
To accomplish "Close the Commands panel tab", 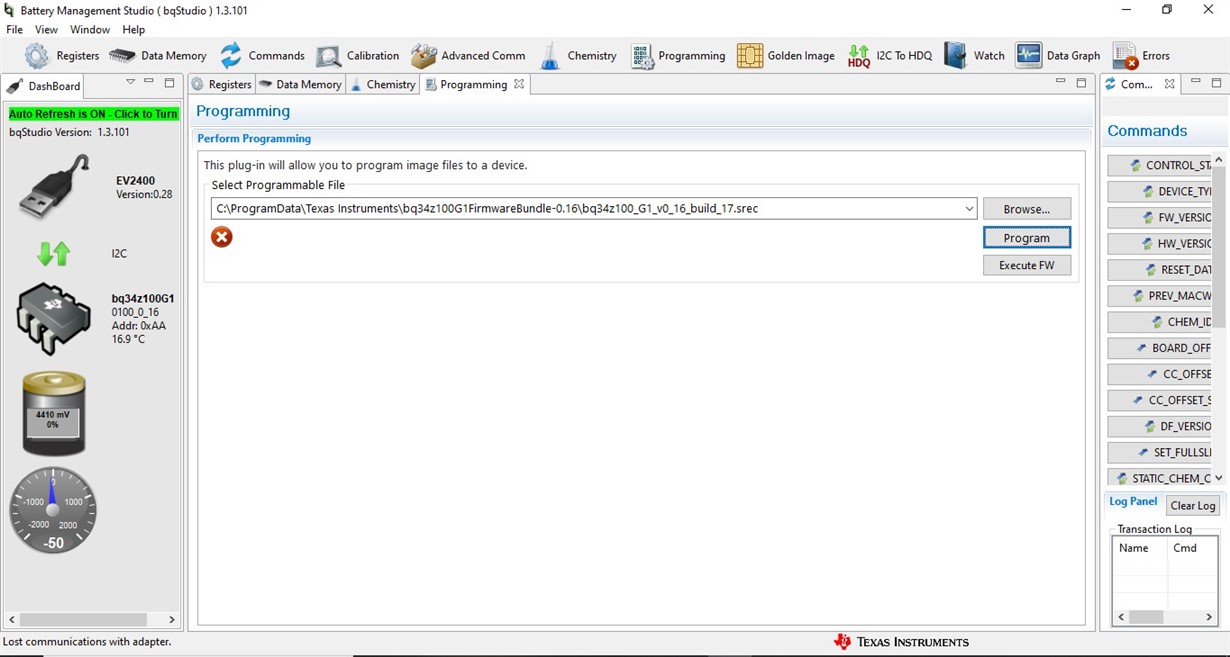I will [1169, 84].
